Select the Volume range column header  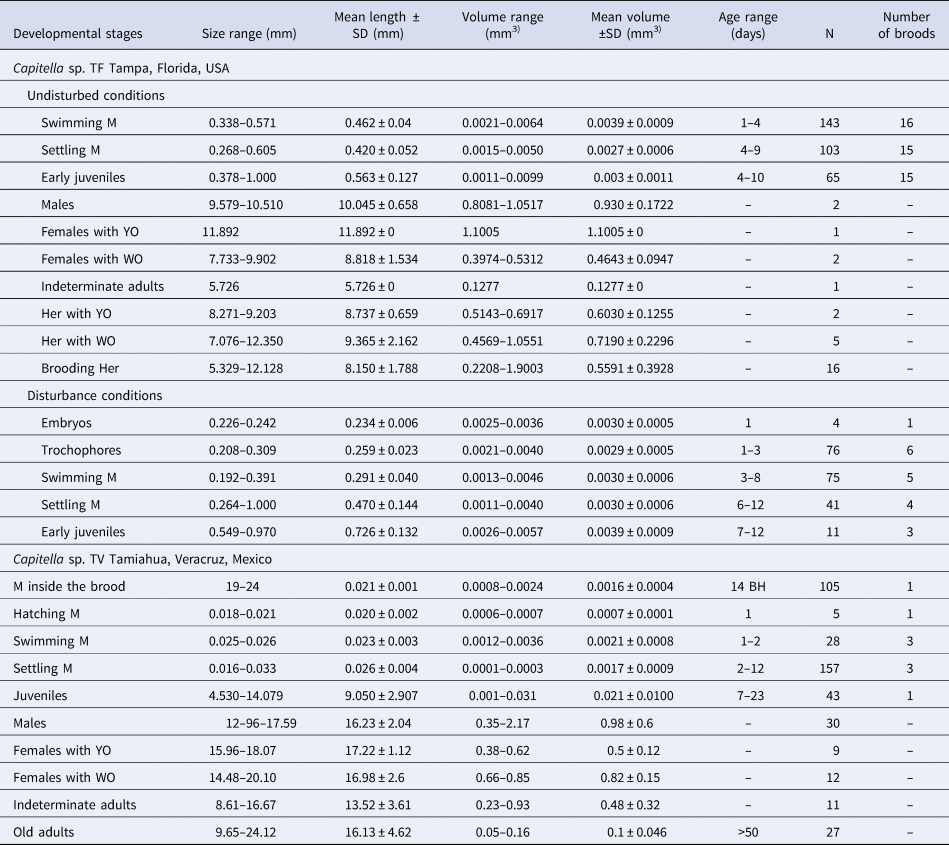[x=504, y=25]
